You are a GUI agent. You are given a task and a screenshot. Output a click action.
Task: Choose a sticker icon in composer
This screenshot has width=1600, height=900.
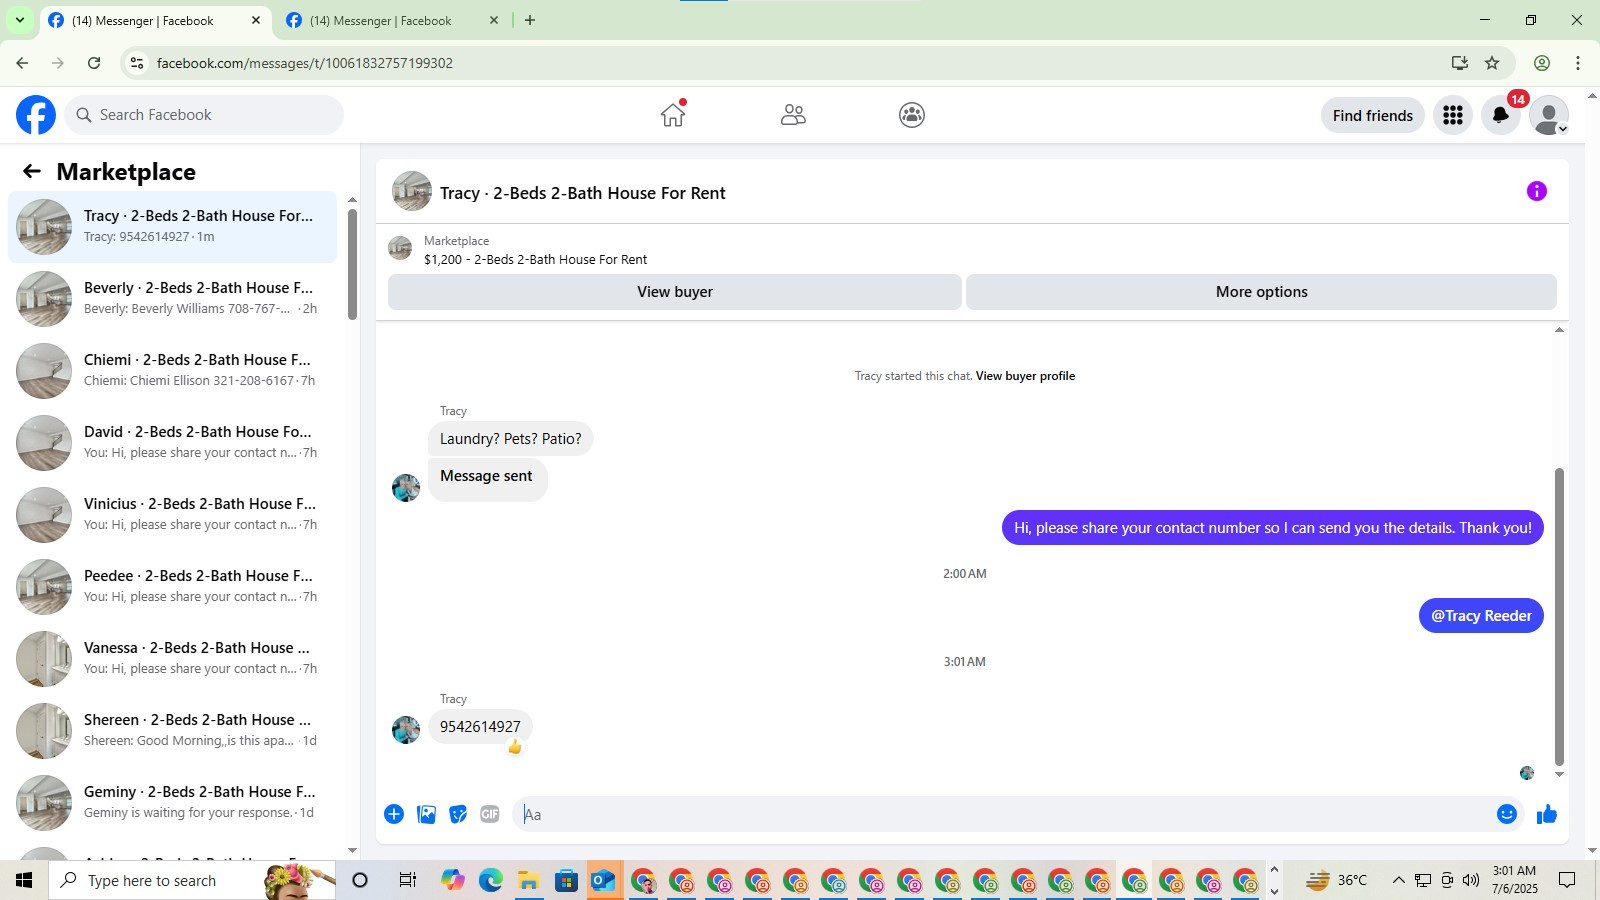tap(458, 814)
